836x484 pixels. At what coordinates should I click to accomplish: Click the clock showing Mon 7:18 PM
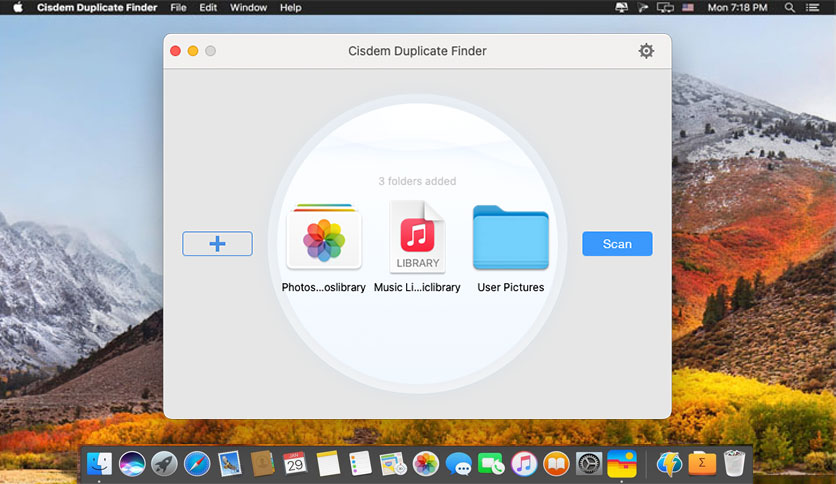[737, 7]
